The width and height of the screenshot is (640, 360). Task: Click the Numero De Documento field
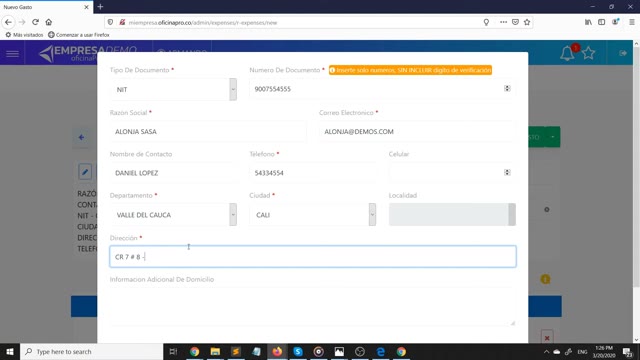point(382,89)
